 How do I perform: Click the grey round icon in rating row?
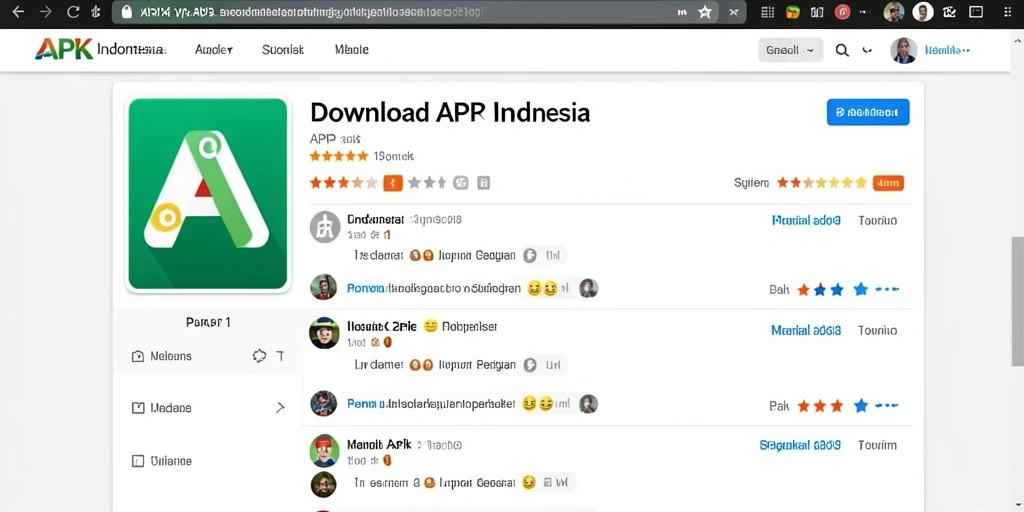coord(461,183)
